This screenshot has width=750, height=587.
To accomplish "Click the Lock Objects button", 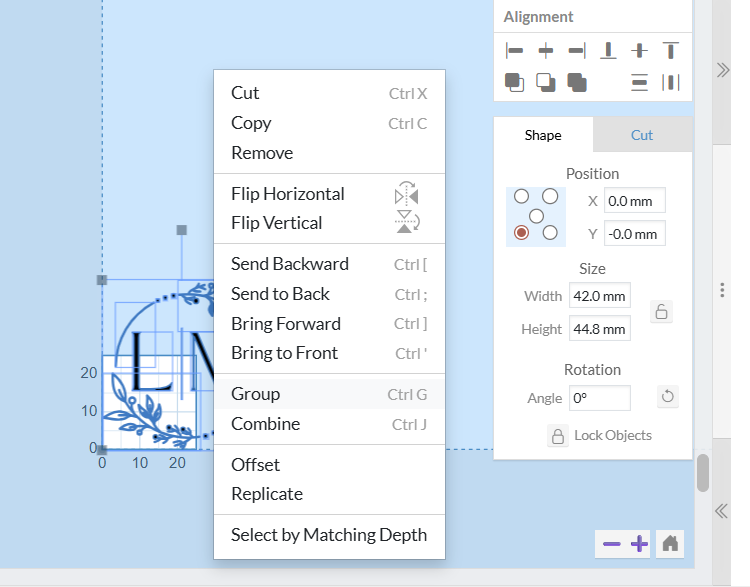I will (x=601, y=436).
